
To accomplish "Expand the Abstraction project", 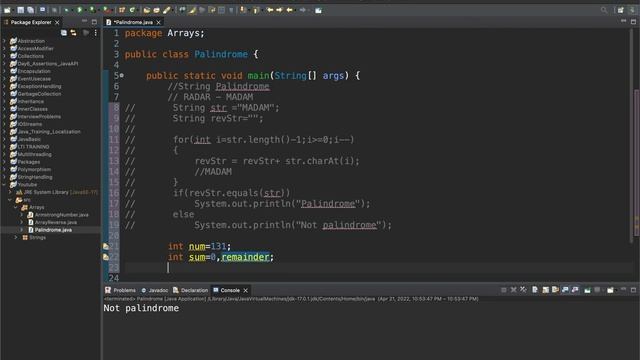I will (x=4, y=41).
